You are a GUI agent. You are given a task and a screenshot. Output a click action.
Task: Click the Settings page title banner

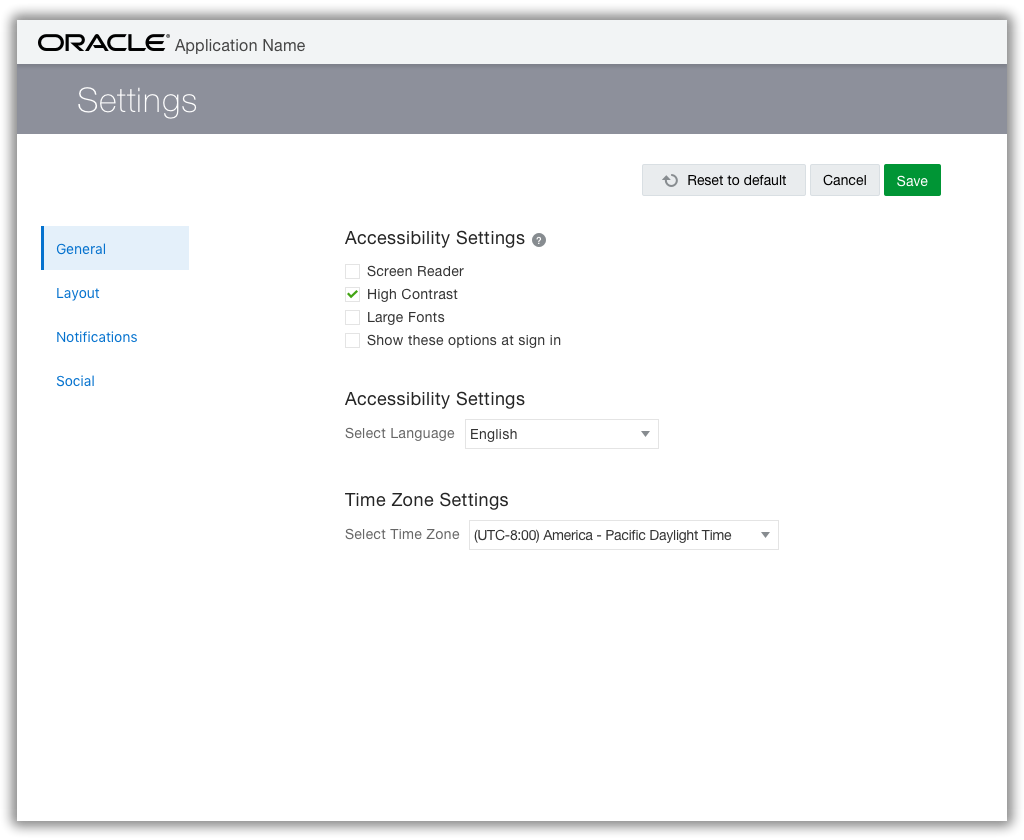point(137,99)
